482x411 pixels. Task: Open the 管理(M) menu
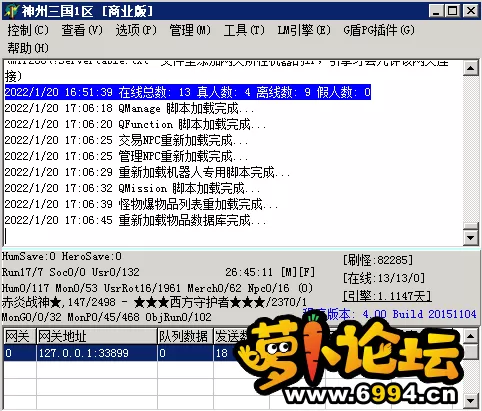point(190,30)
